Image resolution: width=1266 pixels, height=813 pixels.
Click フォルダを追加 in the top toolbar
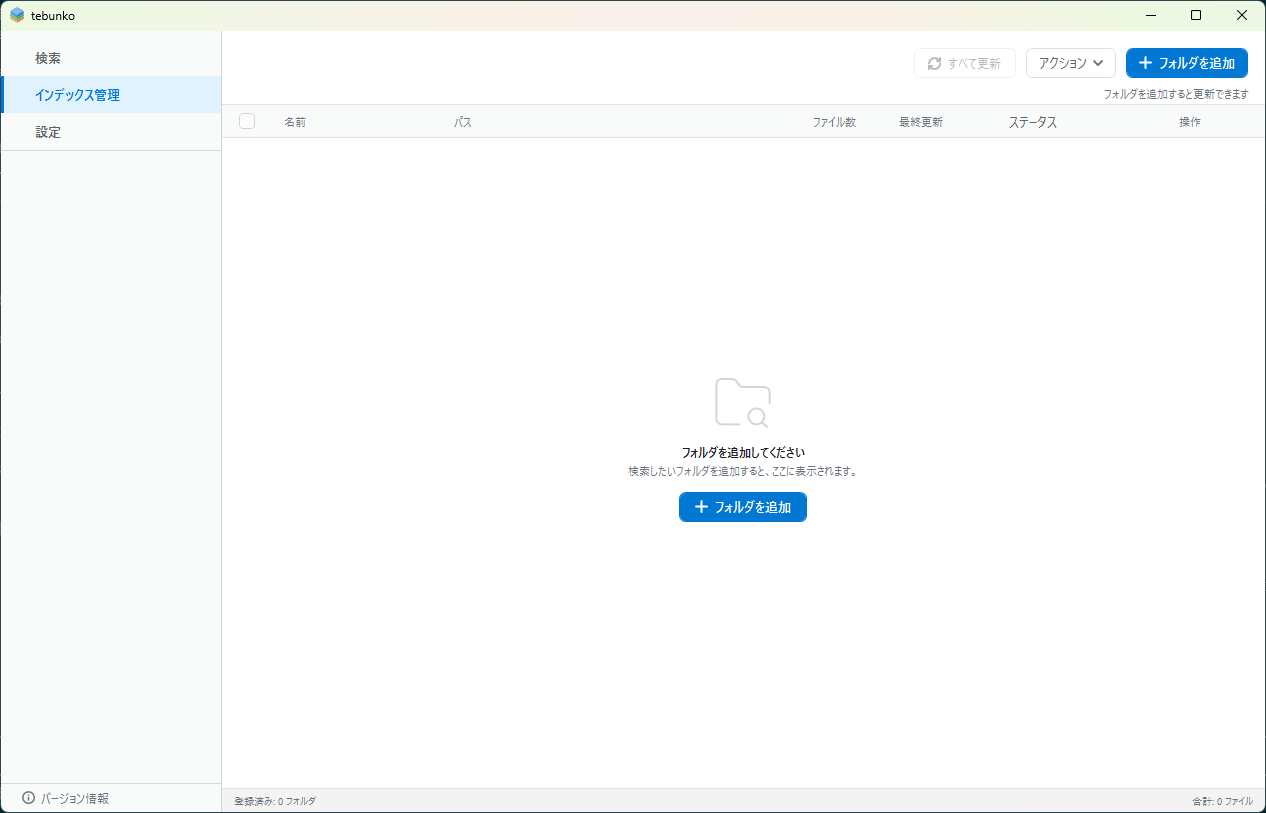pos(1187,63)
